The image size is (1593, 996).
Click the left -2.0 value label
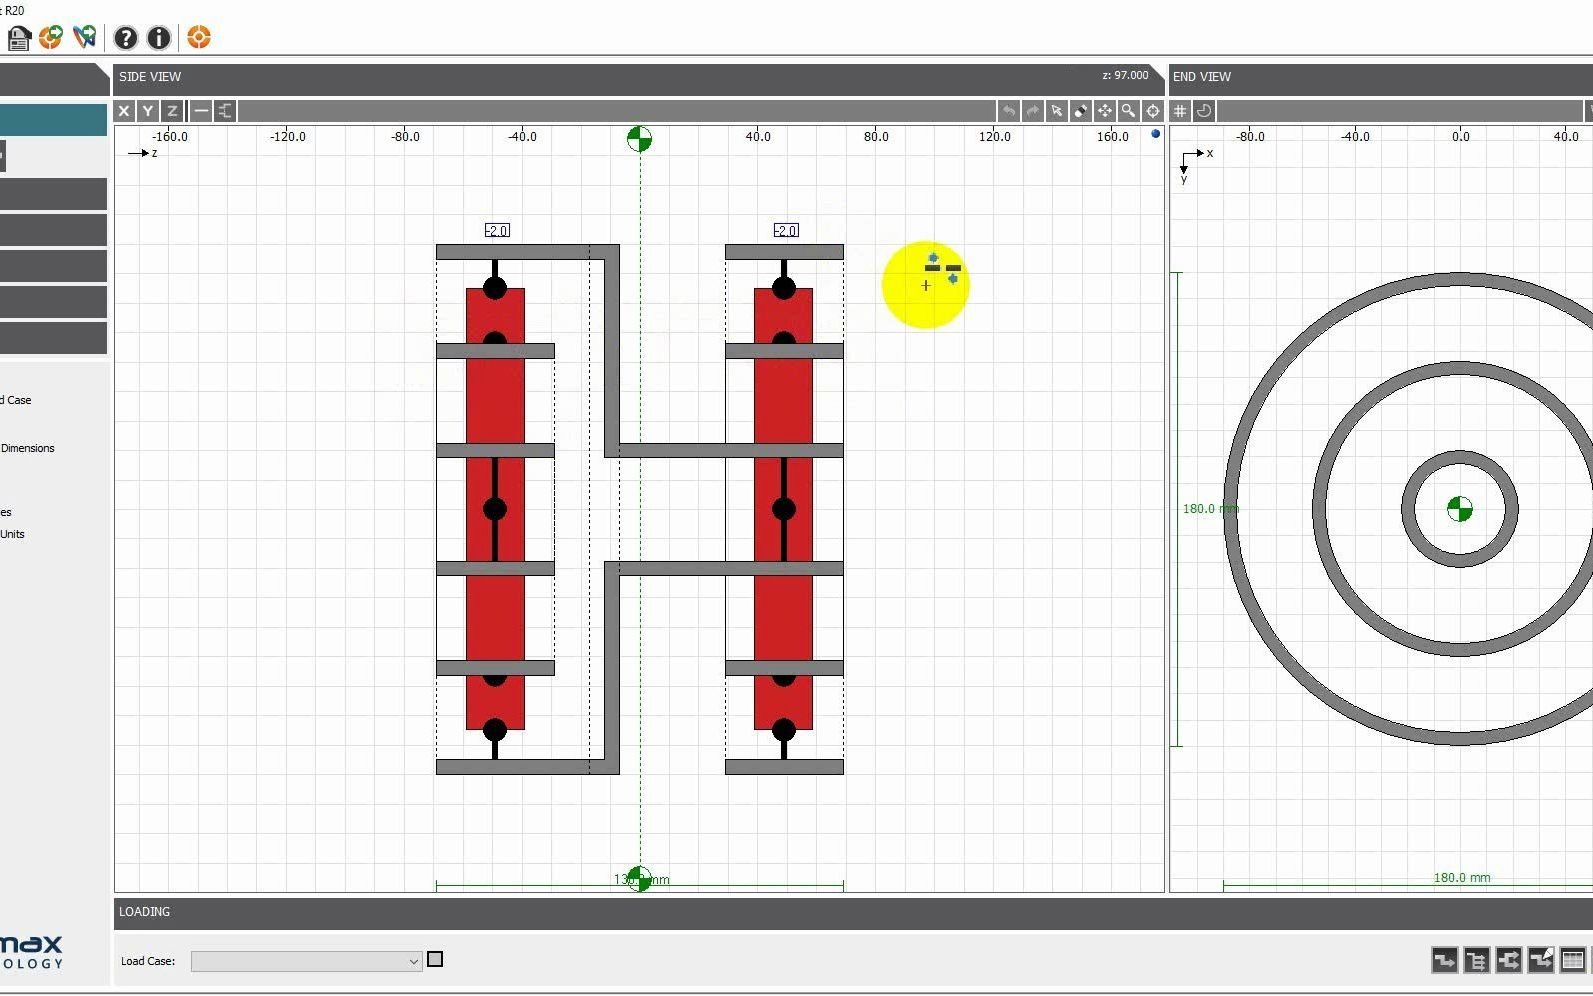pos(497,231)
